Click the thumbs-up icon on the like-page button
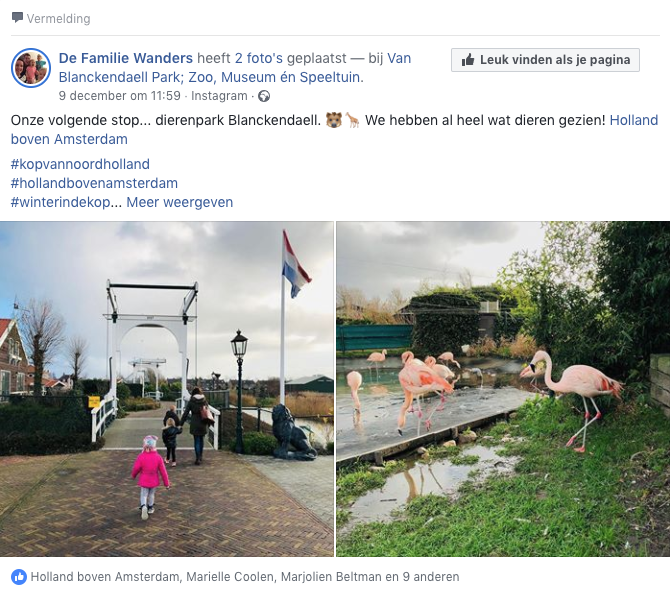The width and height of the screenshot is (671, 596). 468,60
